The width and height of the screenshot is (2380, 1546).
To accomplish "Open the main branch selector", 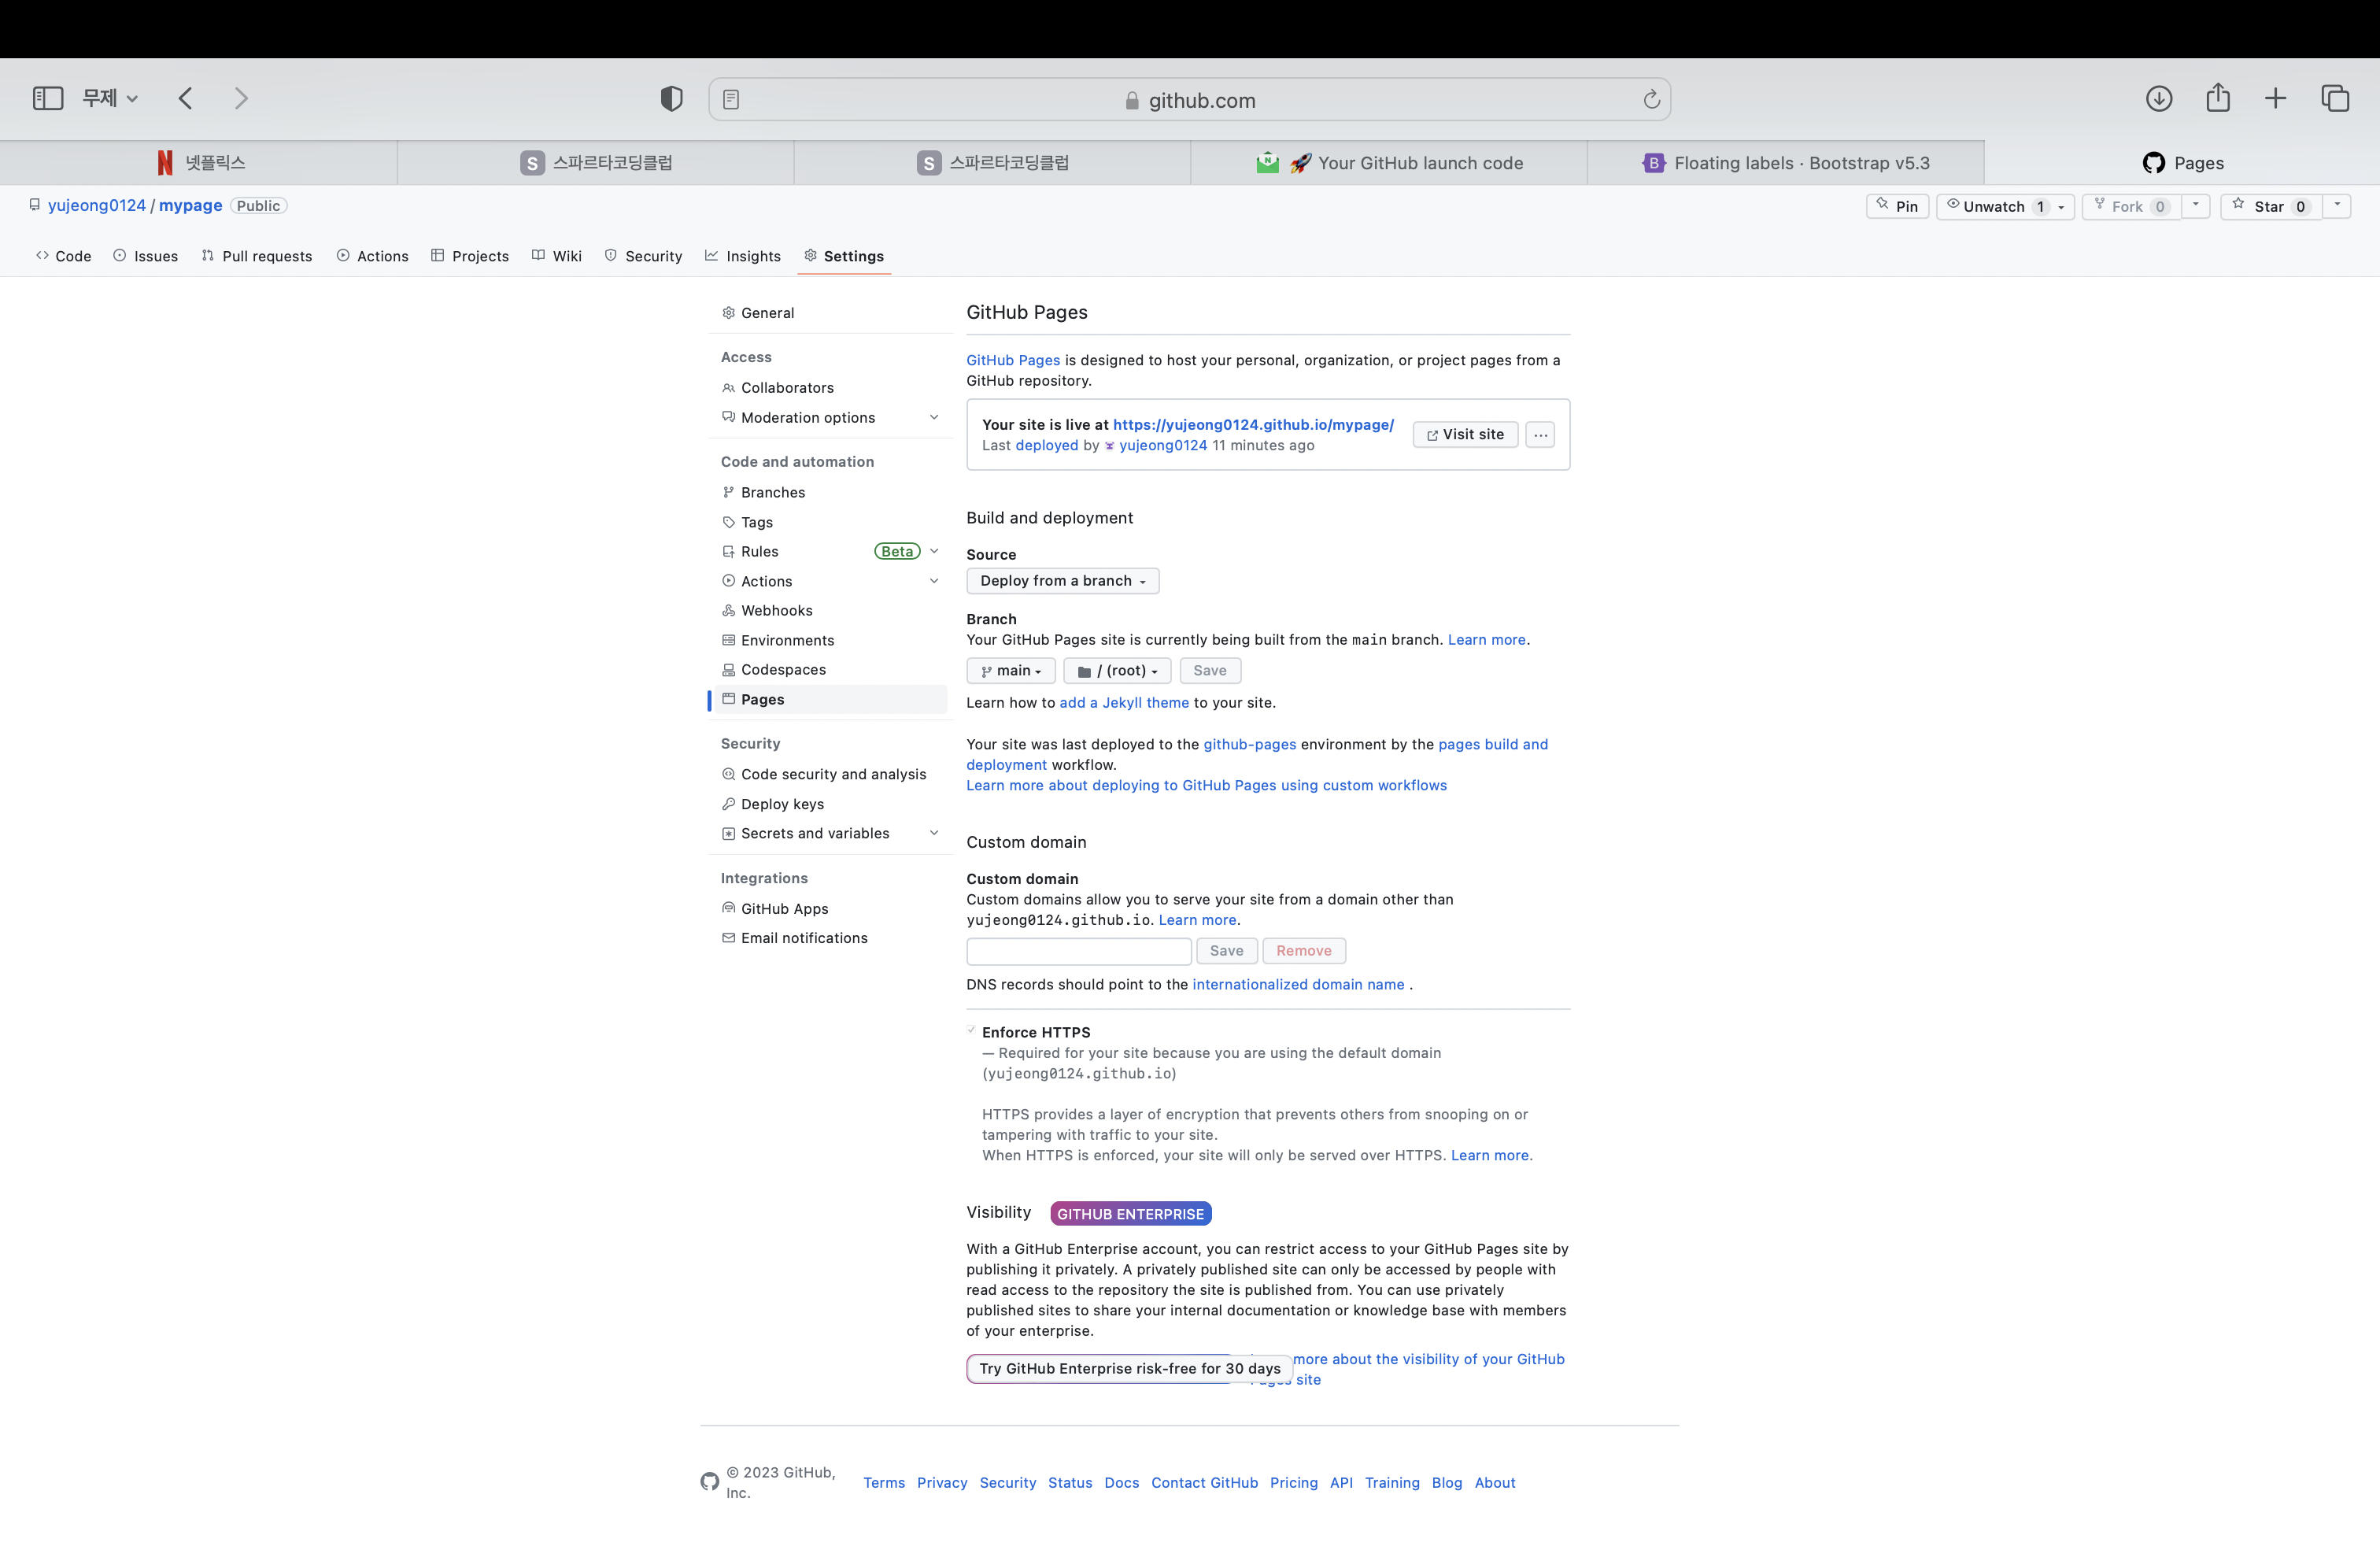I will click(x=1011, y=671).
